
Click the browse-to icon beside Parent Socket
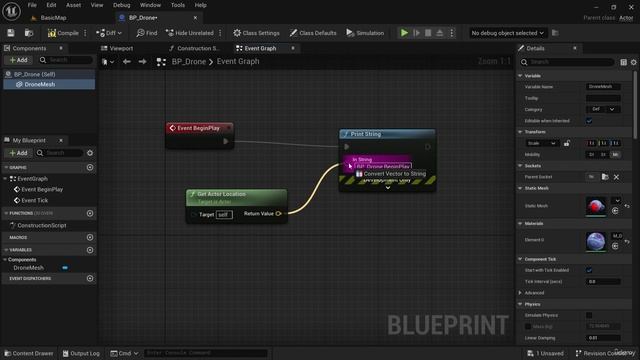[x=605, y=177]
